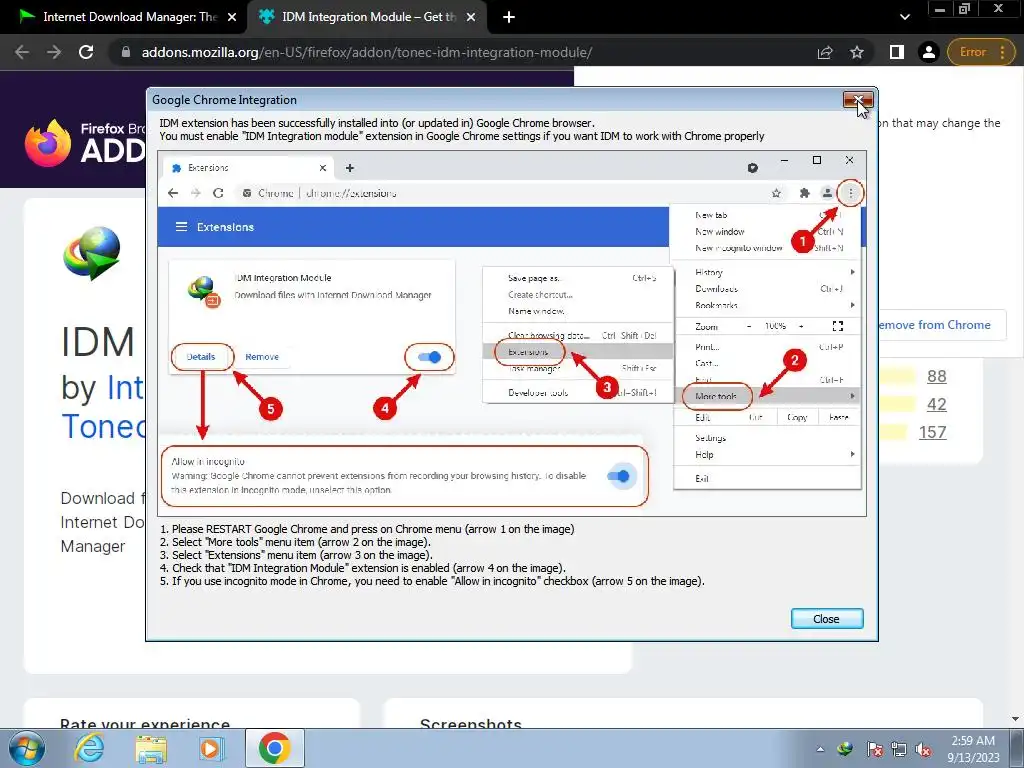The image size is (1024, 768).
Task: Show hidden system tray icons
Action: point(820,749)
